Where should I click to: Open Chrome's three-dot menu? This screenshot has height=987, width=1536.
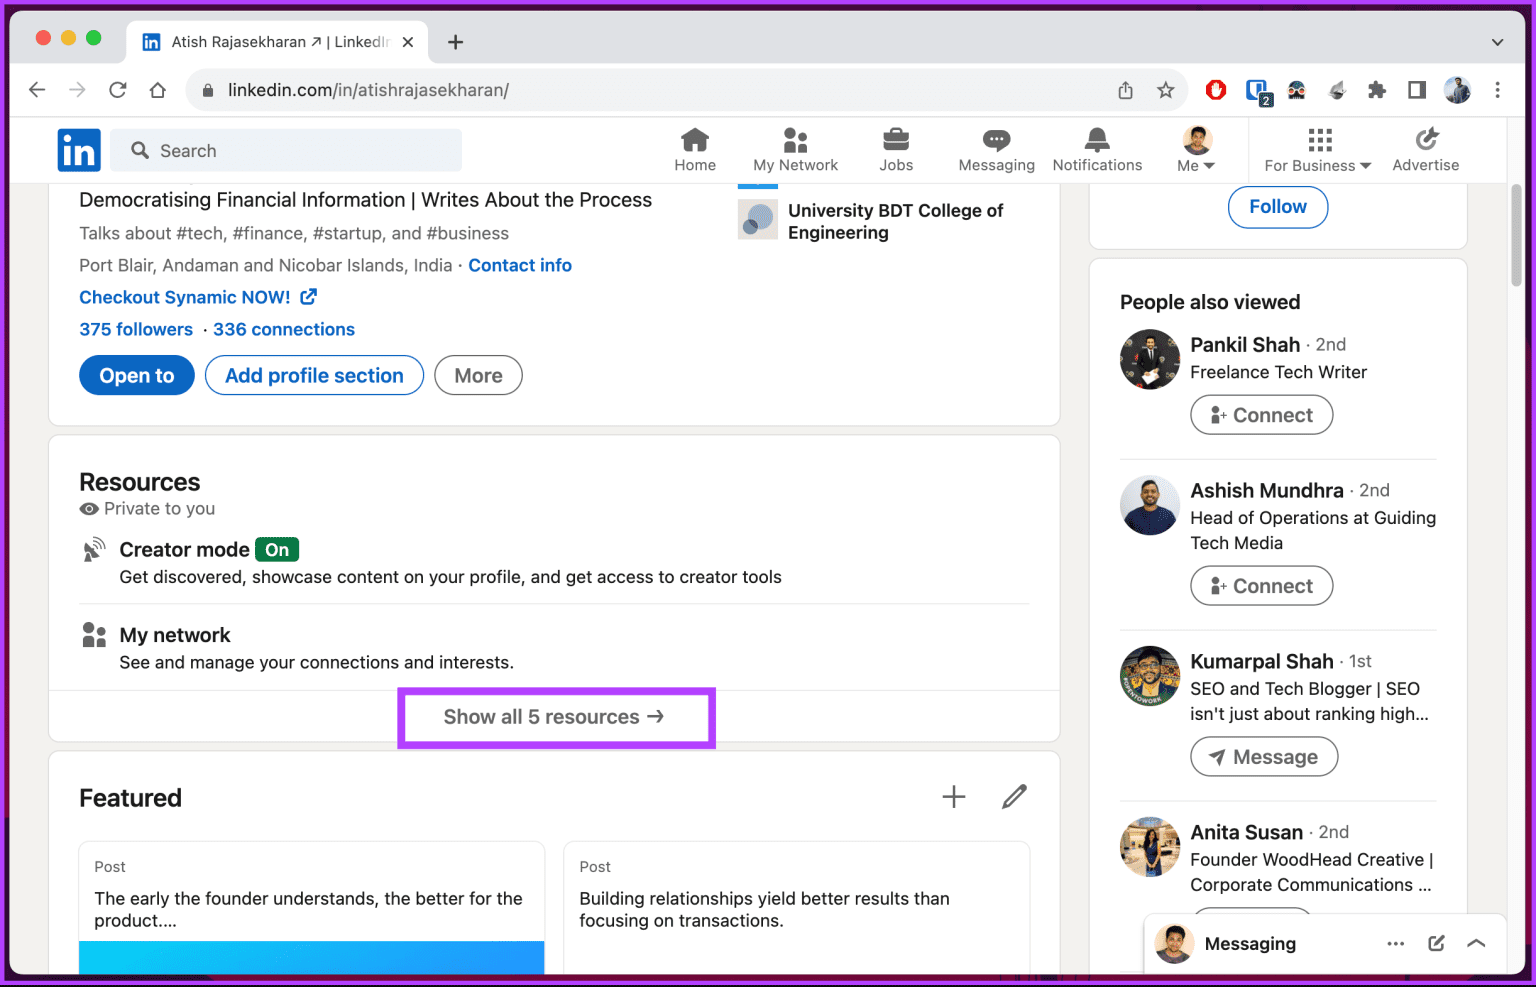pos(1498,90)
